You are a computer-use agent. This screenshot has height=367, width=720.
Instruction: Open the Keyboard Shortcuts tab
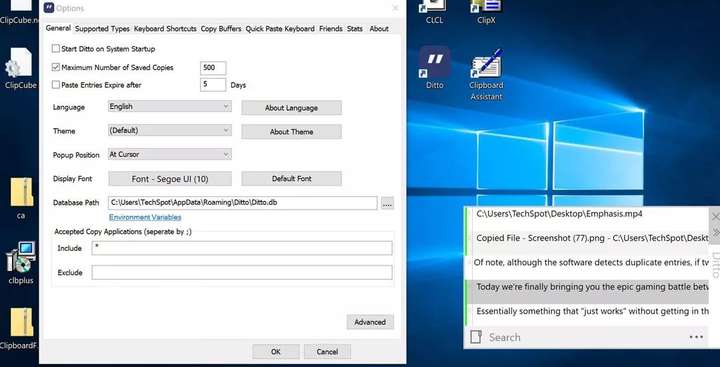pyautogui.click(x=165, y=29)
